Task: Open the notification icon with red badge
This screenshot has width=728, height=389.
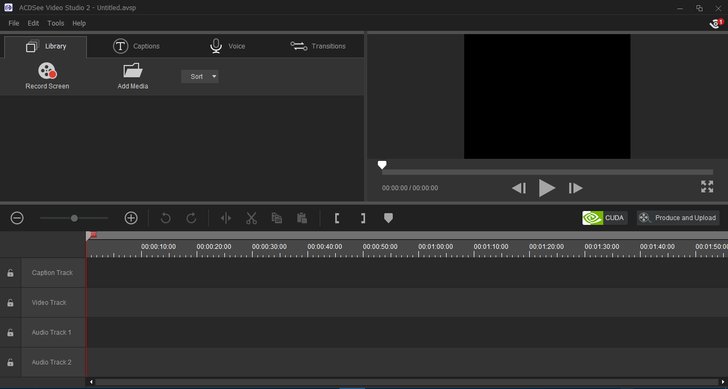Action: coord(716,23)
